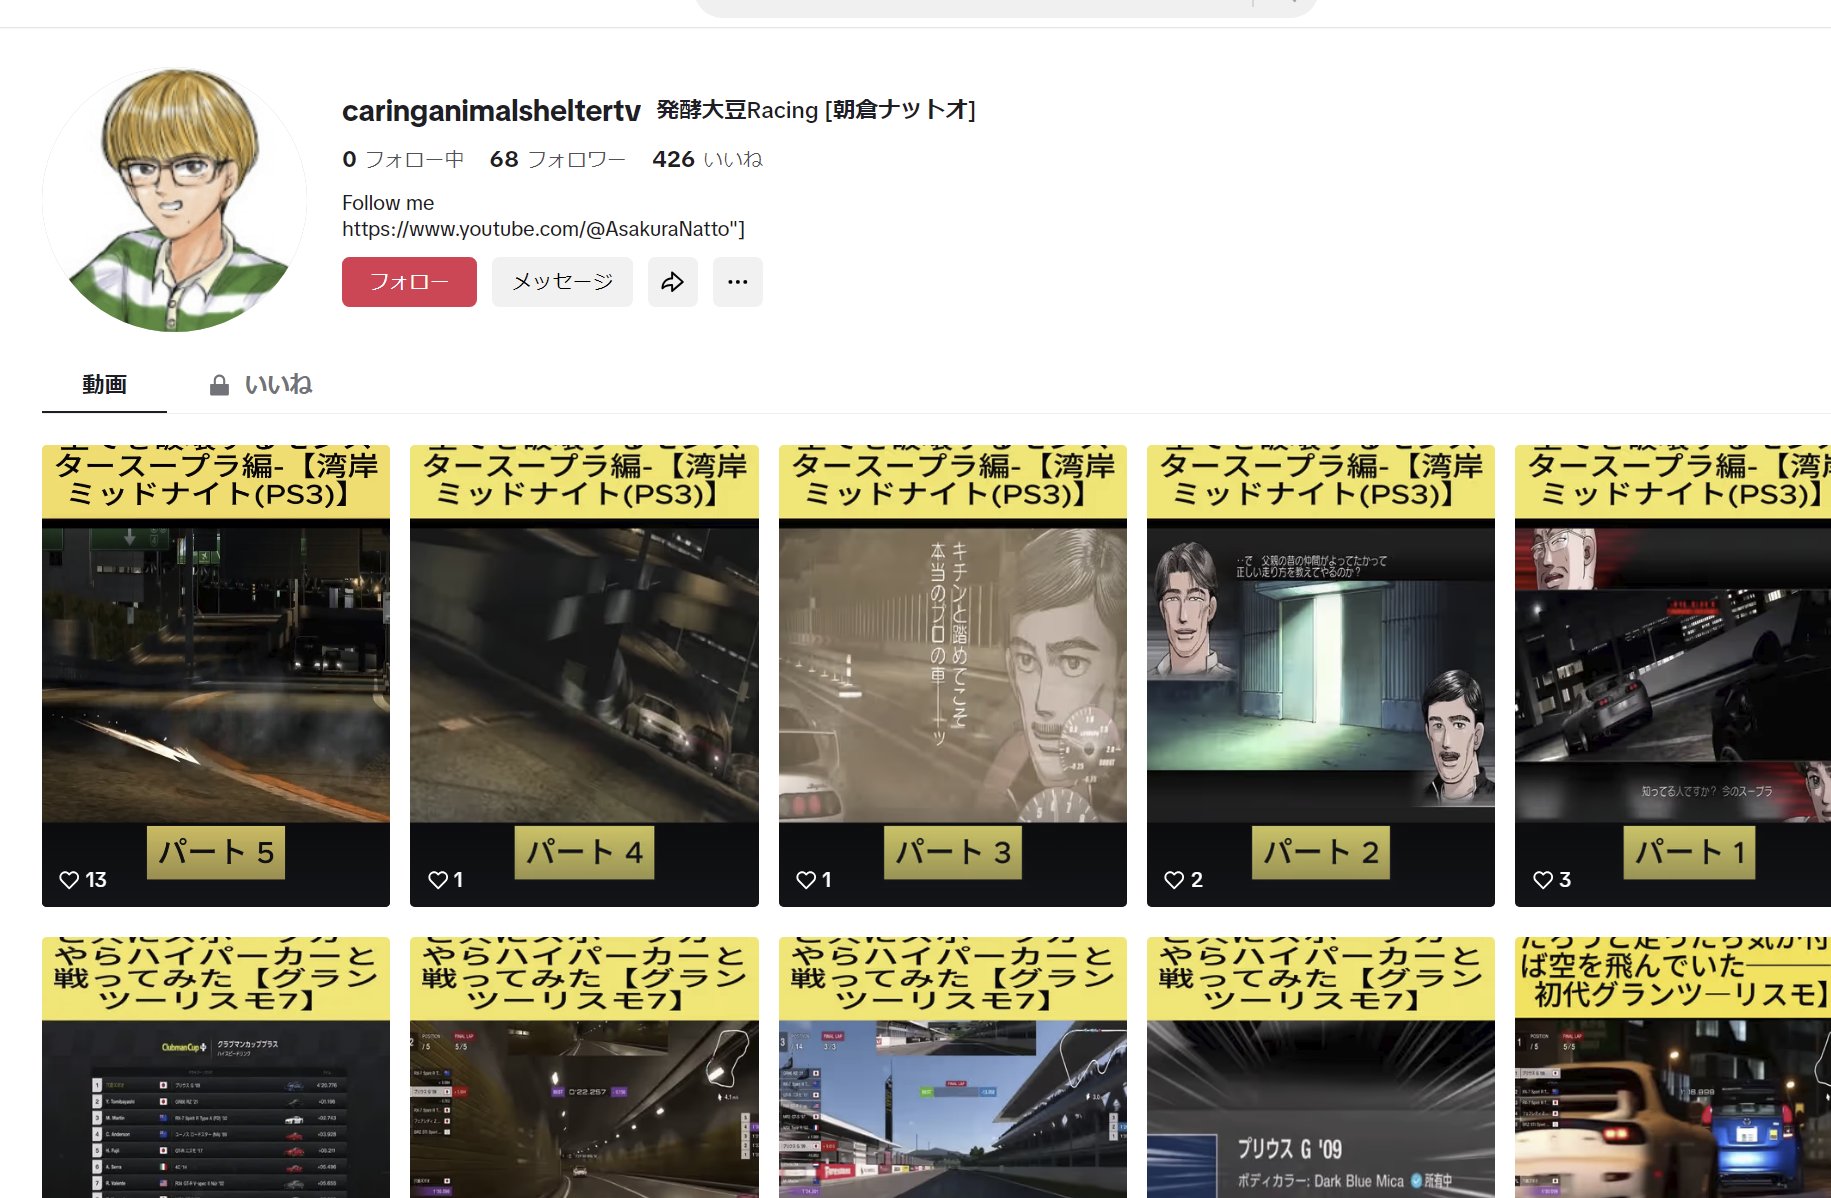
Task: Click the red フォロー follow button
Action: tap(409, 282)
